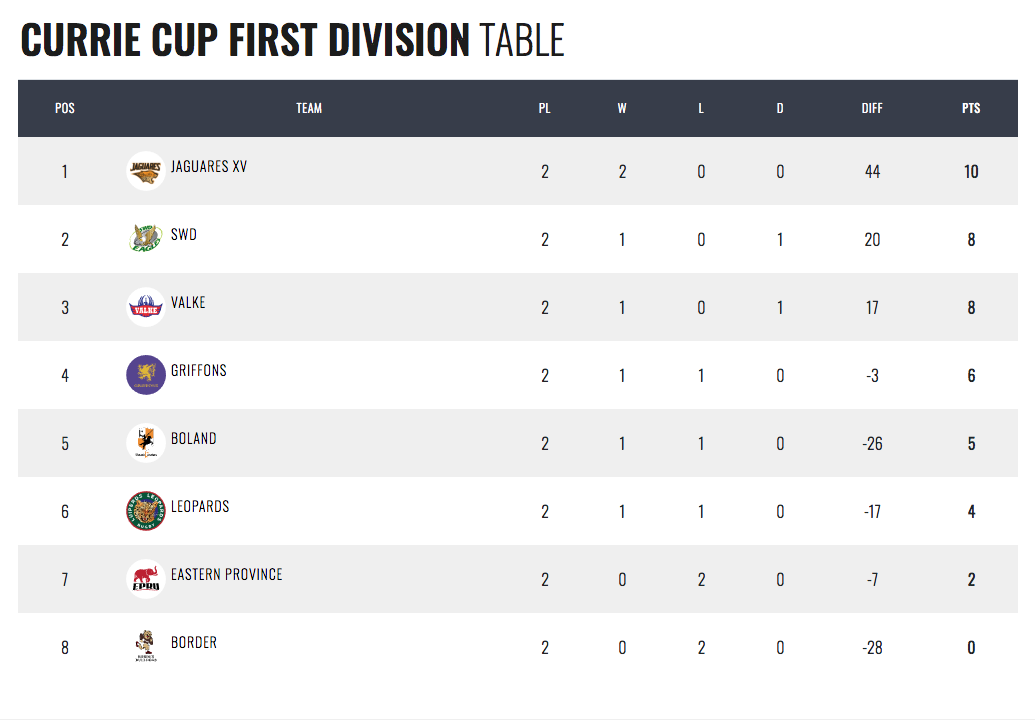The width and height of the screenshot is (1035, 720).
Task: Open the Eastern Province team name link
Action: [x=226, y=574]
